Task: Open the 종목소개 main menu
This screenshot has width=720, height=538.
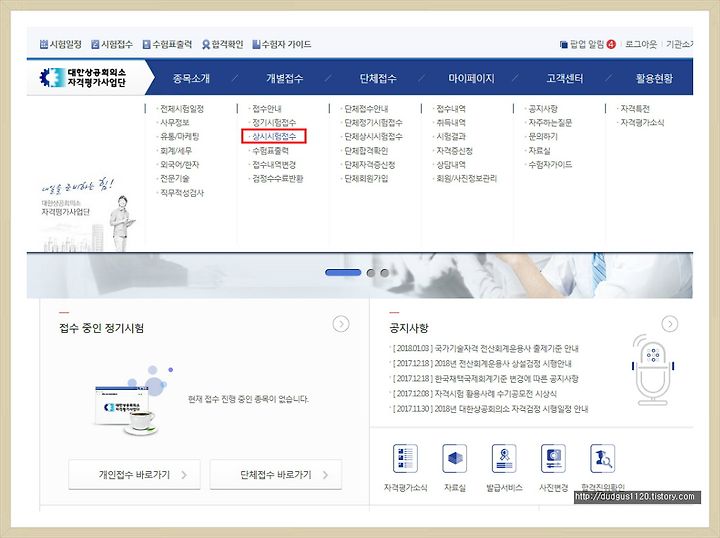Action: click(191, 78)
